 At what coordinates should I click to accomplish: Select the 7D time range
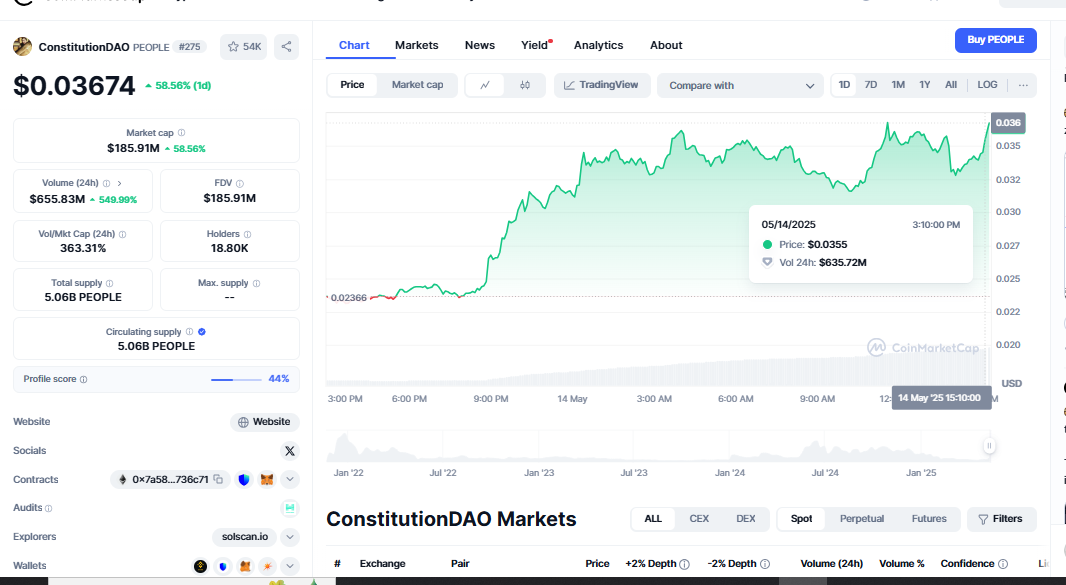point(871,85)
